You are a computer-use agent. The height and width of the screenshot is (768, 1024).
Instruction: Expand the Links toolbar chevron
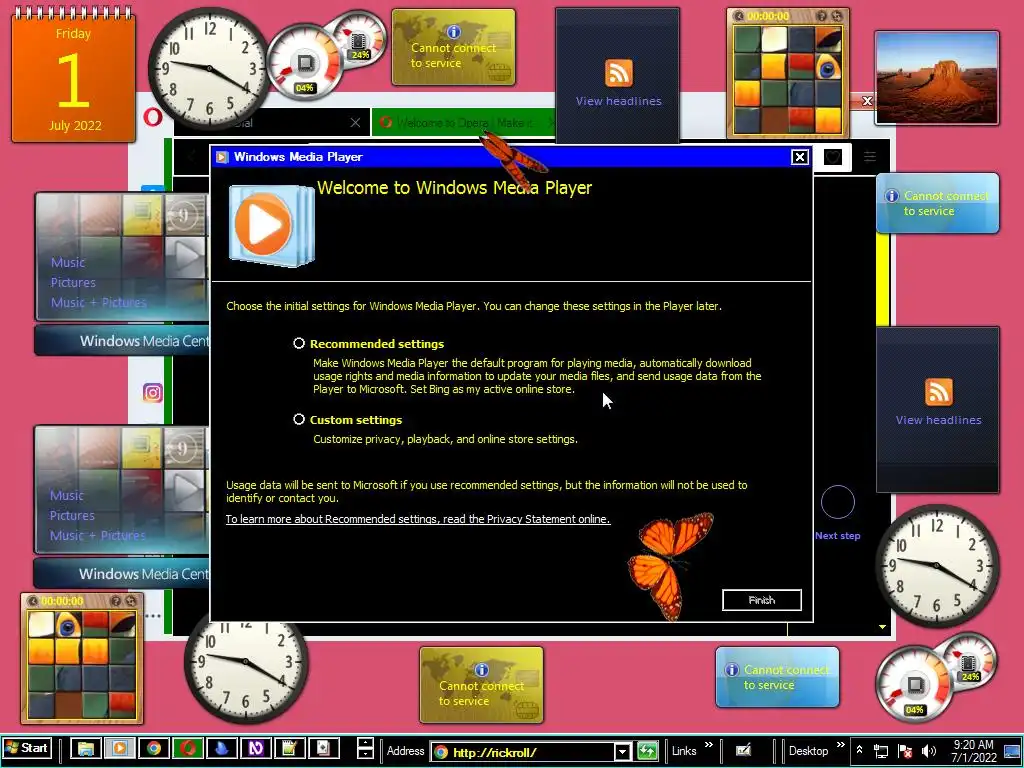click(x=709, y=745)
